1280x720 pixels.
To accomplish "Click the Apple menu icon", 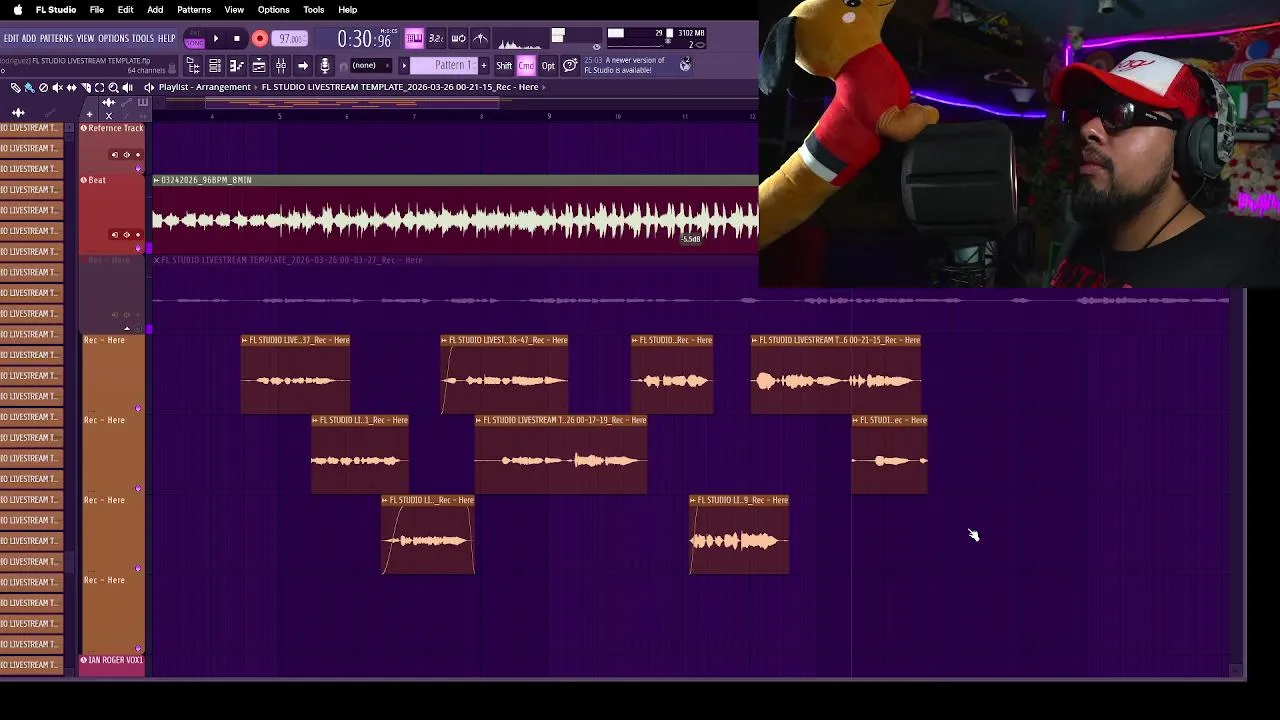I will [17, 9].
